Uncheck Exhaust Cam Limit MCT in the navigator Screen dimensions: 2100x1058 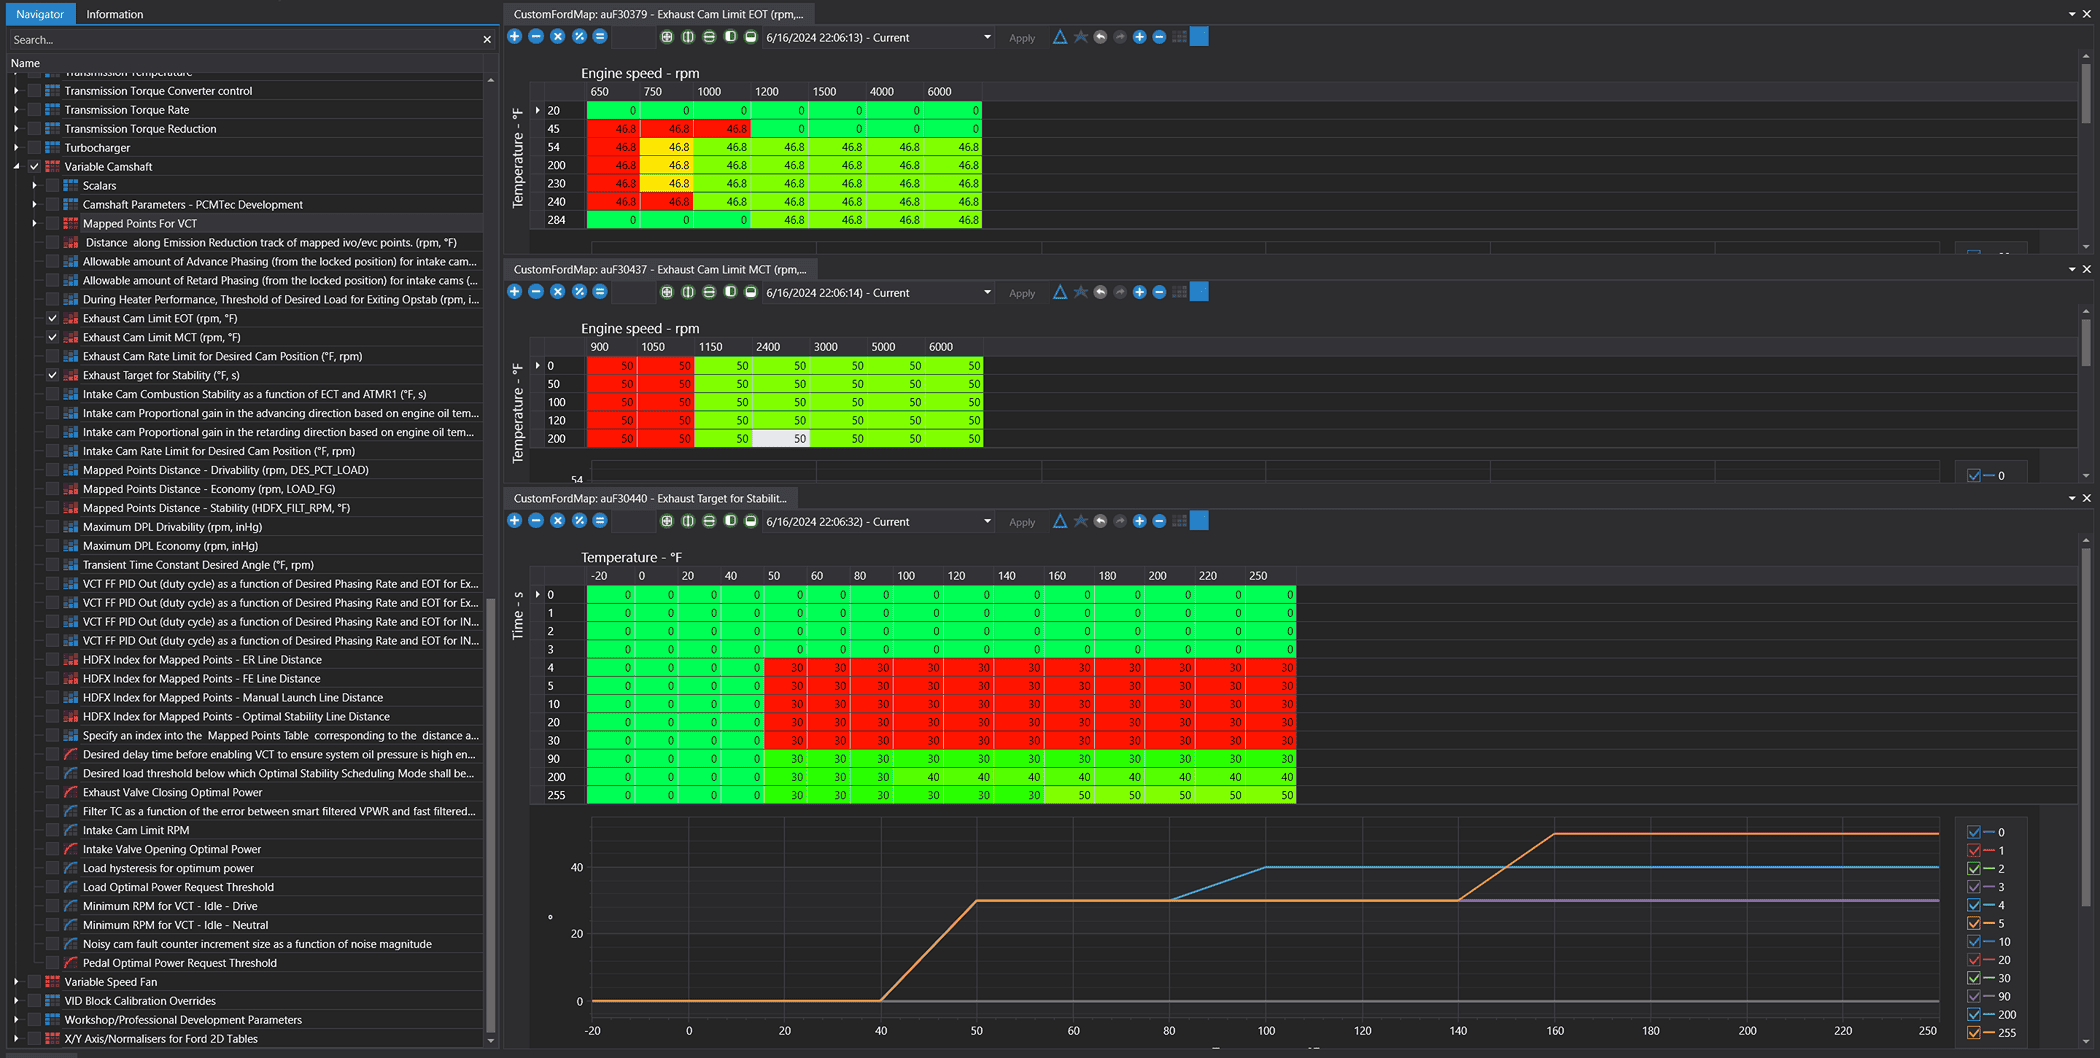(53, 338)
